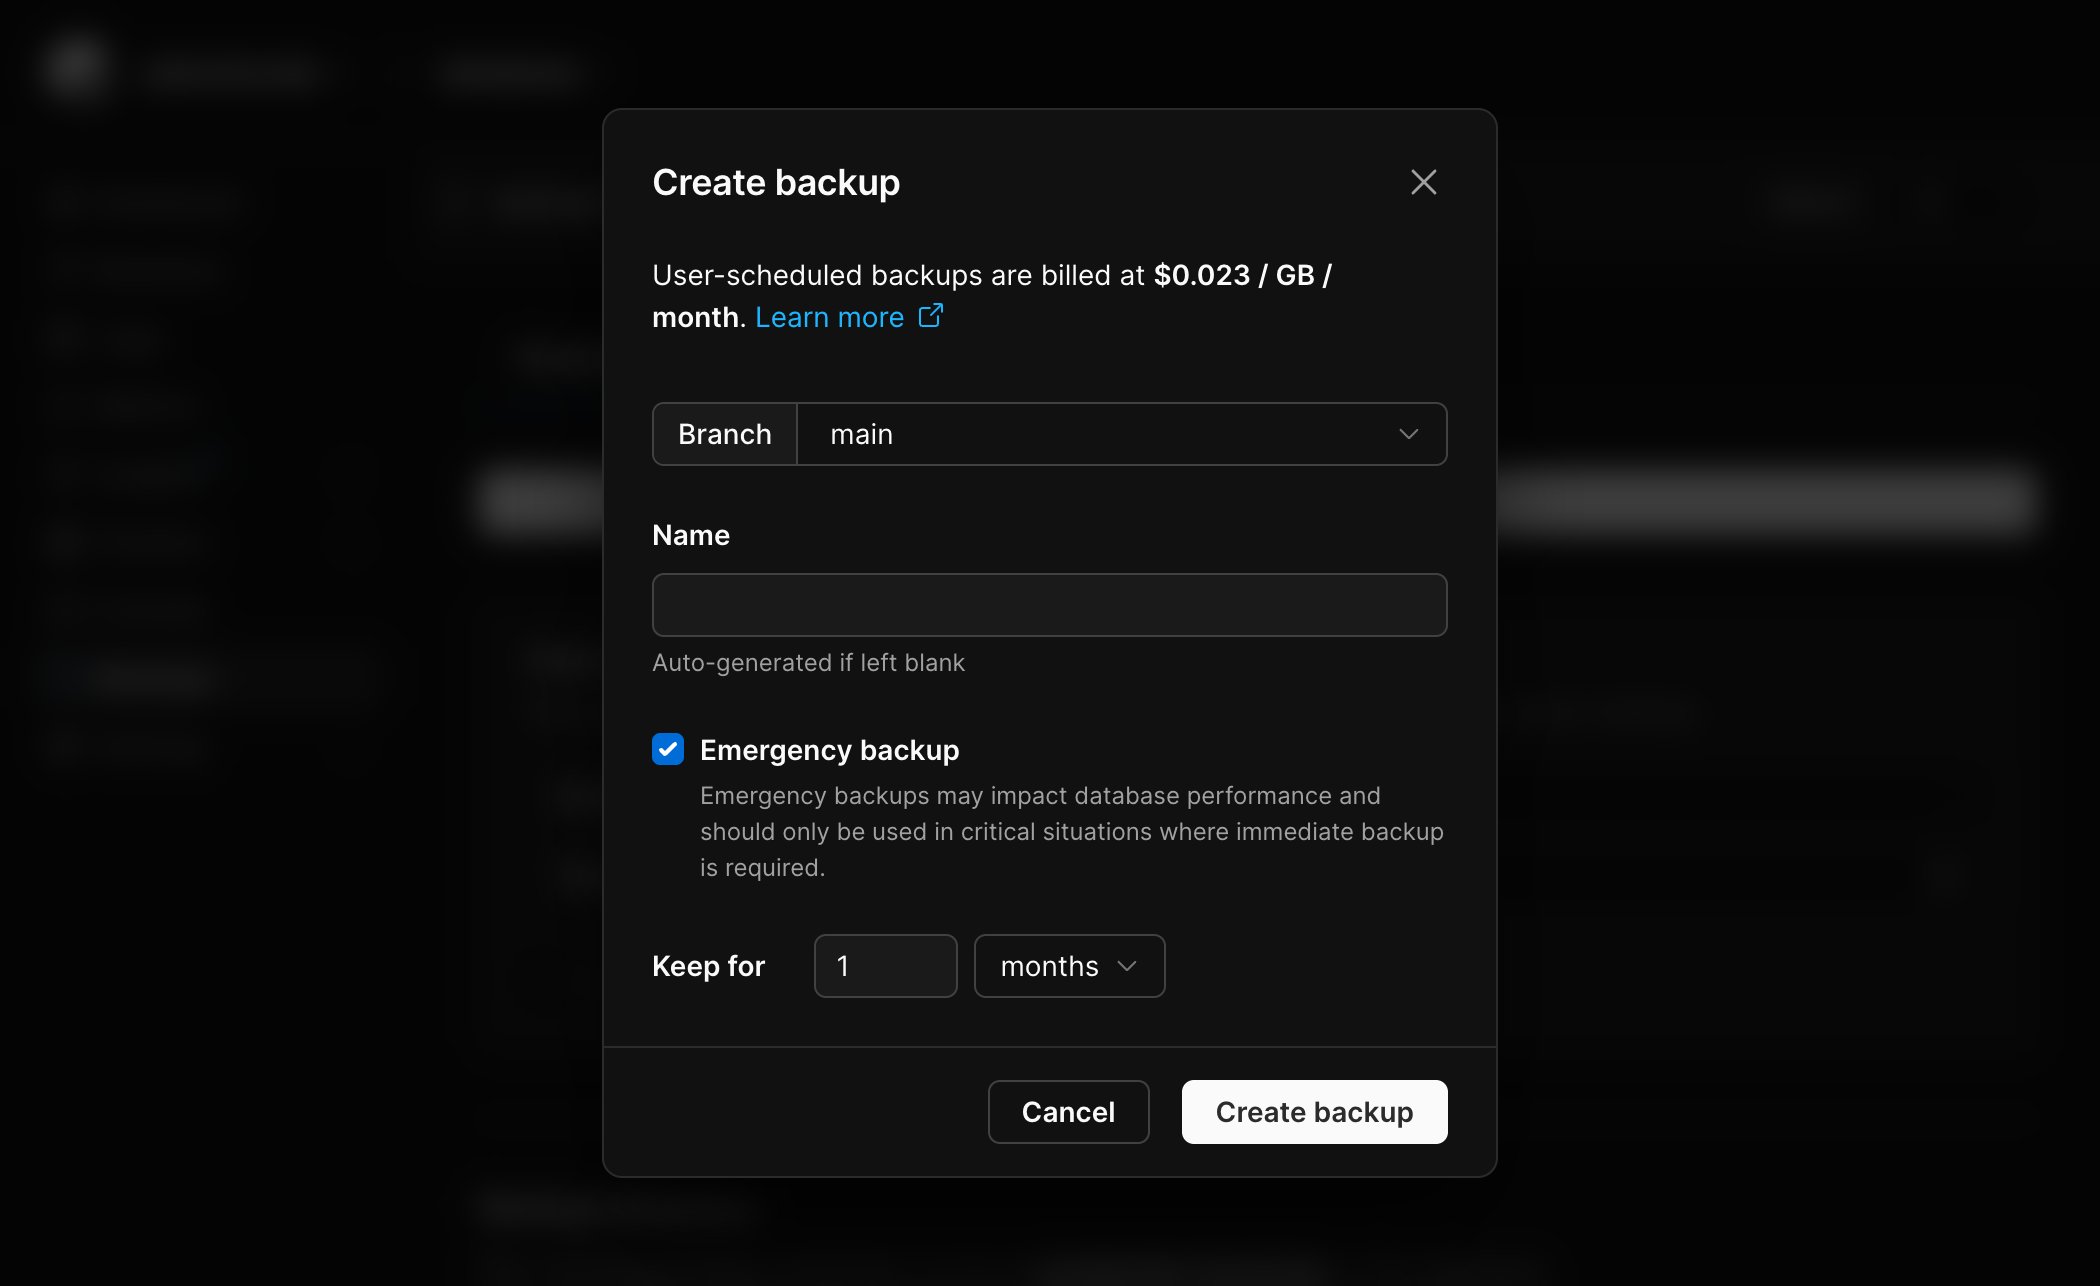The width and height of the screenshot is (2100, 1286).
Task: Open the months unit dropdown
Action: click(x=1069, y=966)
